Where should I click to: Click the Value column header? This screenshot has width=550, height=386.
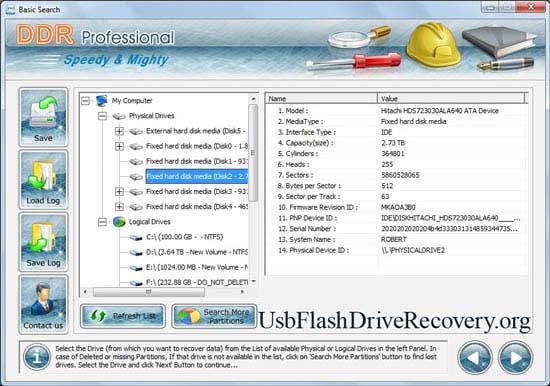[451, 99]
